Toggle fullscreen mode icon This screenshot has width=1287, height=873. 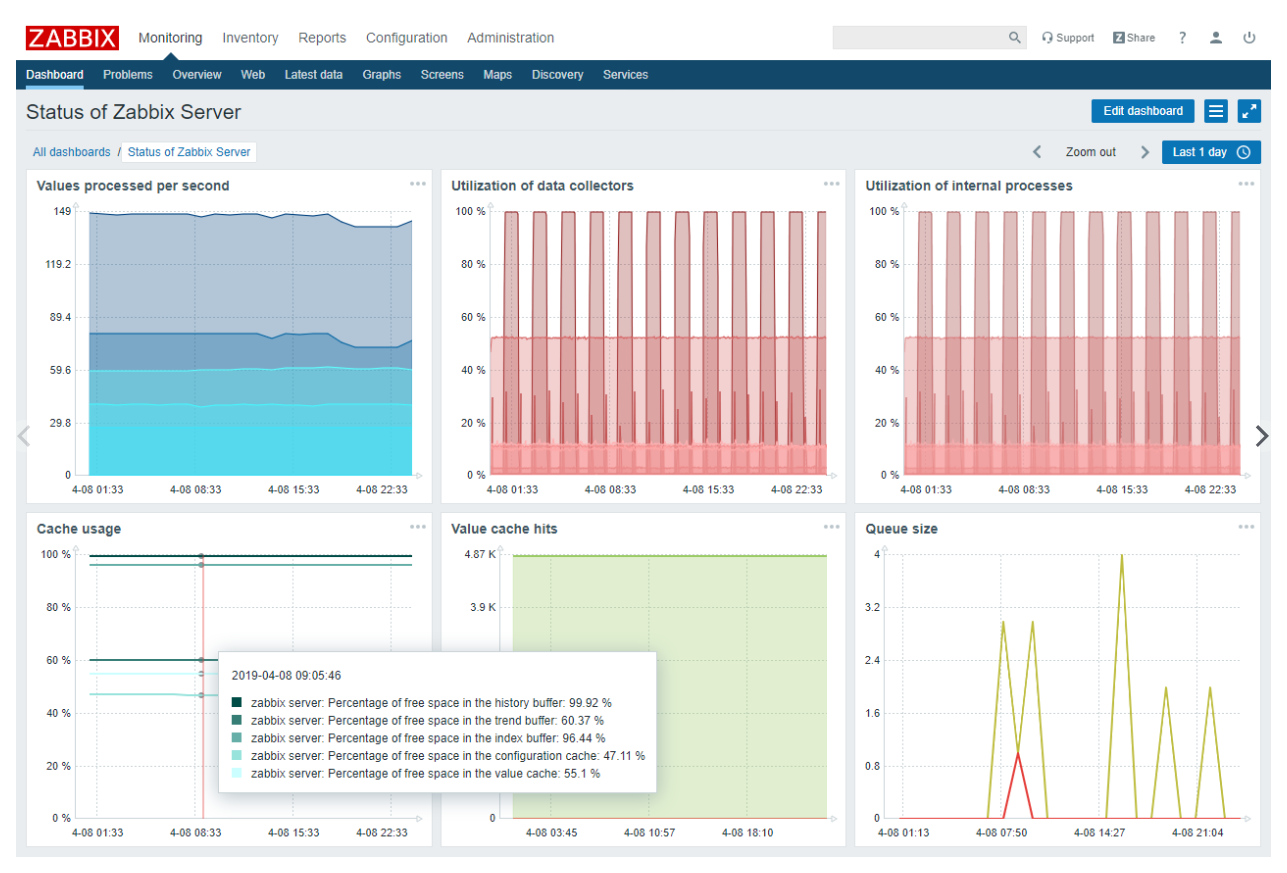coord(1249,111)
